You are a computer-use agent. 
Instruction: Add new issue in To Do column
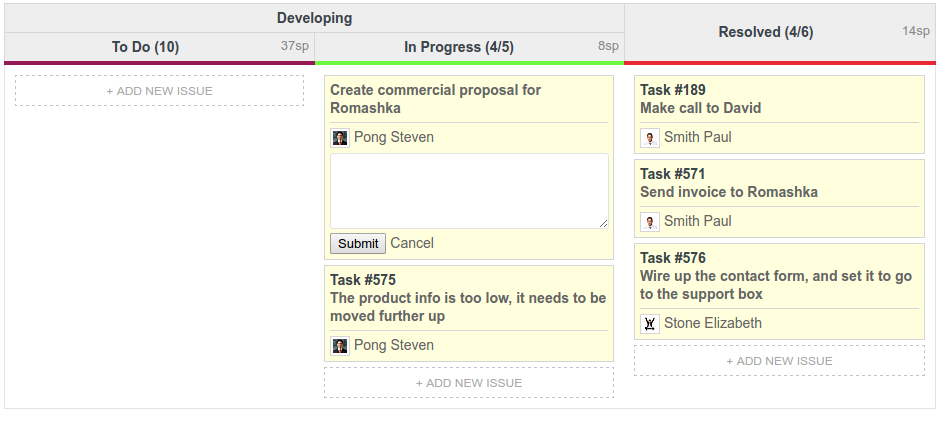coord(160,91)
